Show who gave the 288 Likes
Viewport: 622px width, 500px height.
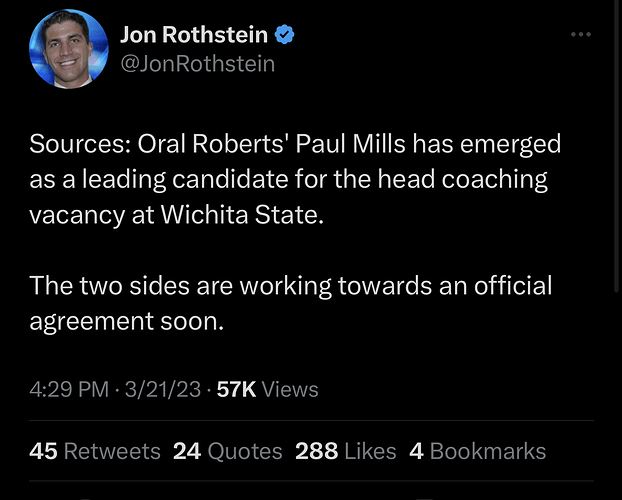pyautogui.click(x=346, y=451)
